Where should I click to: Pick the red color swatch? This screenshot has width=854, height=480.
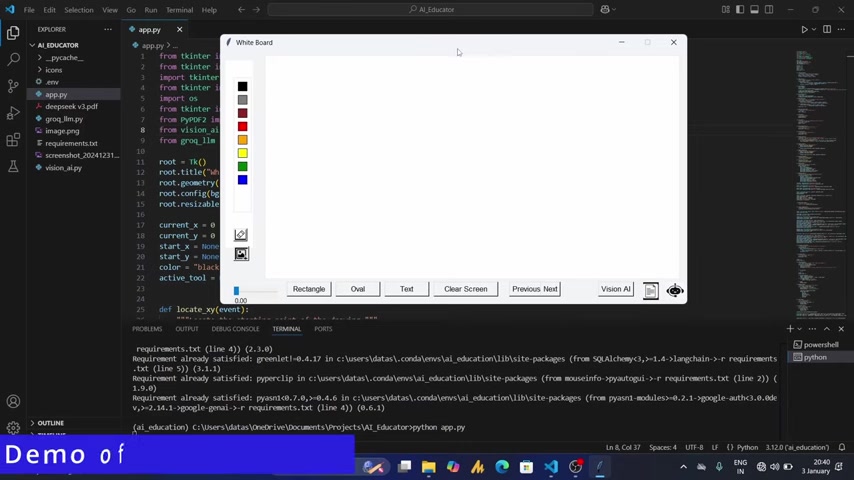tap(242, 126)
